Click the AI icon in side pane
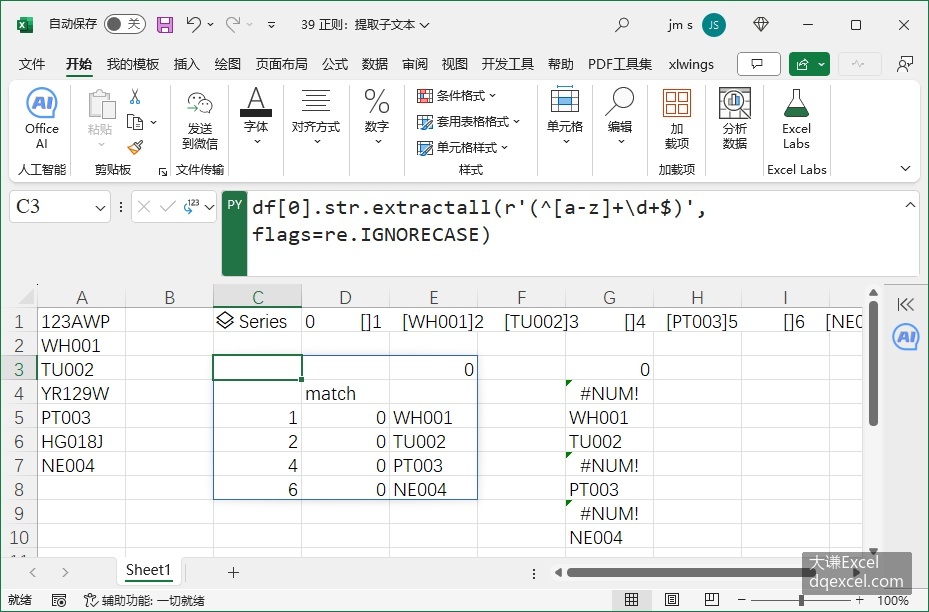 pyautogui.click(x=905, y=337)
